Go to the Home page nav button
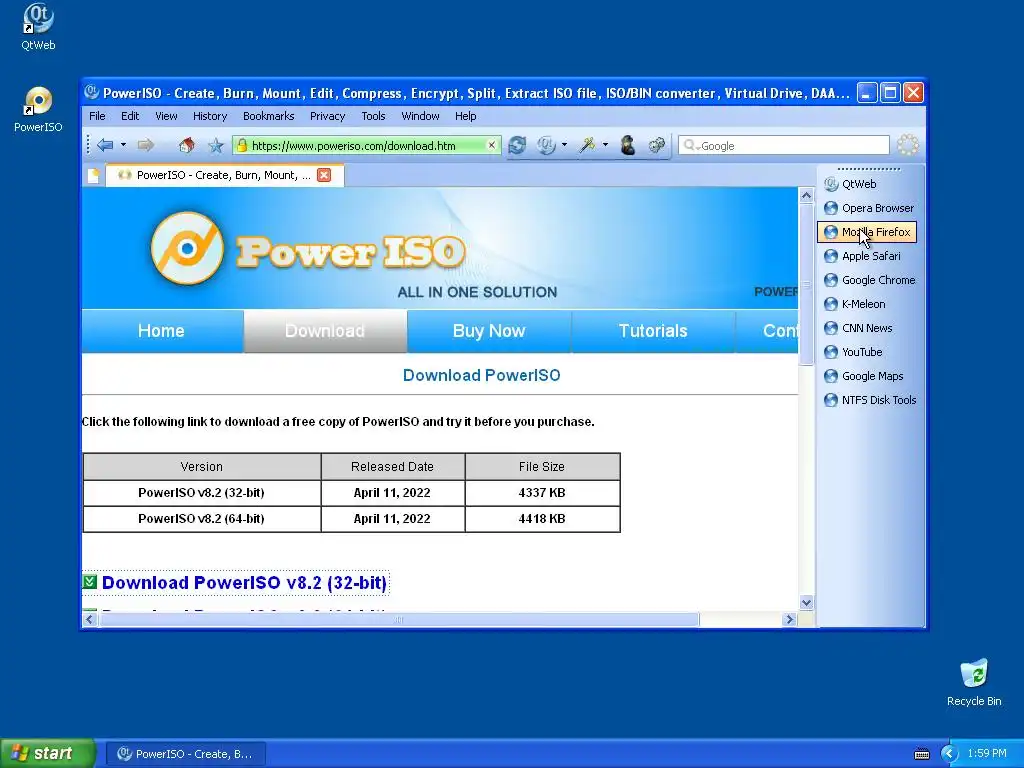The height and width of the screenshot is (768, 1024). coord(161,331)
